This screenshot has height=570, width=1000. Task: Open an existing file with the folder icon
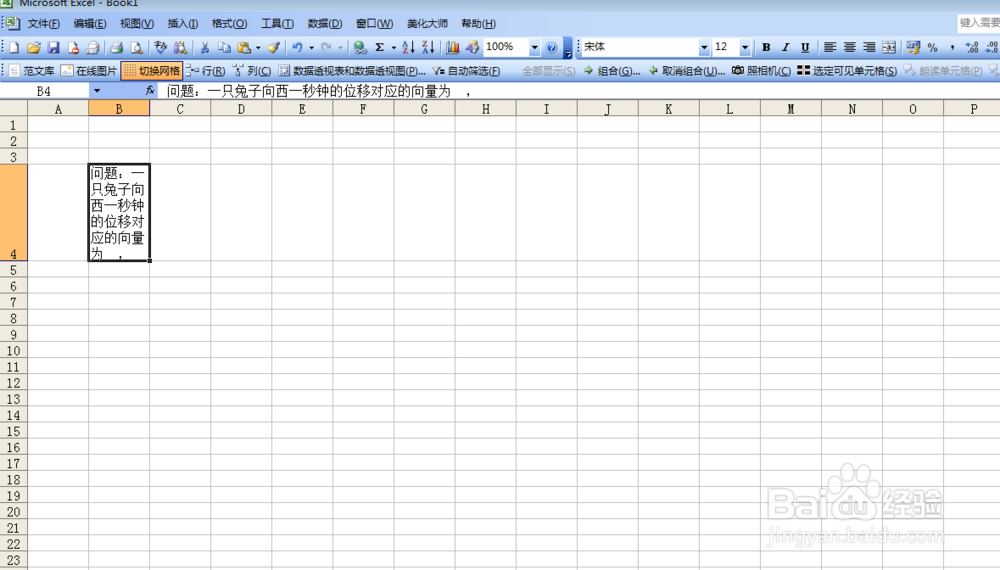pos(34,47)
